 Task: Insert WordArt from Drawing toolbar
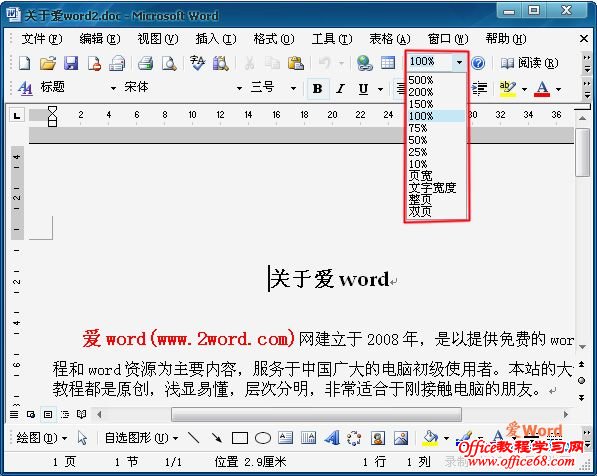point(332,438)
